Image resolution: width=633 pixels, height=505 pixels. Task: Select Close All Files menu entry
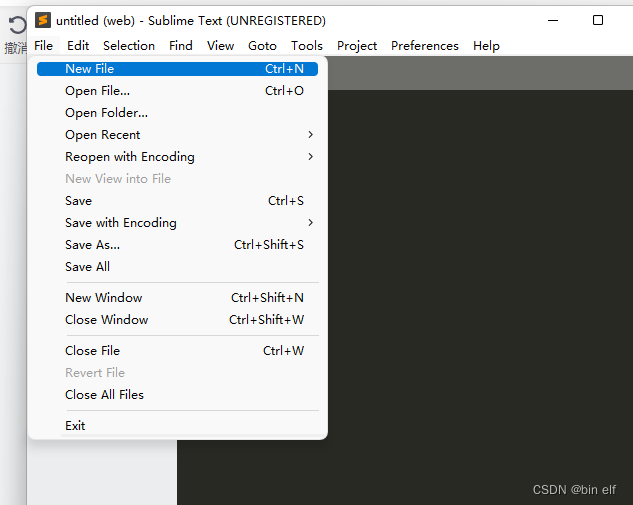177,394
